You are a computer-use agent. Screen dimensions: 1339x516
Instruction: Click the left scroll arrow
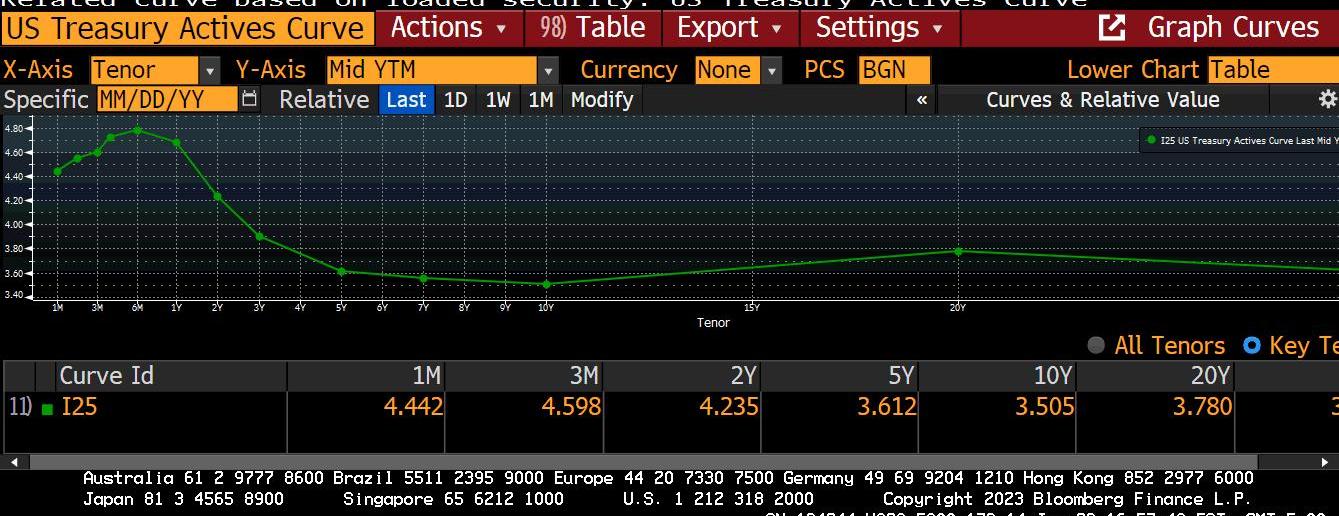click(14, 462)
